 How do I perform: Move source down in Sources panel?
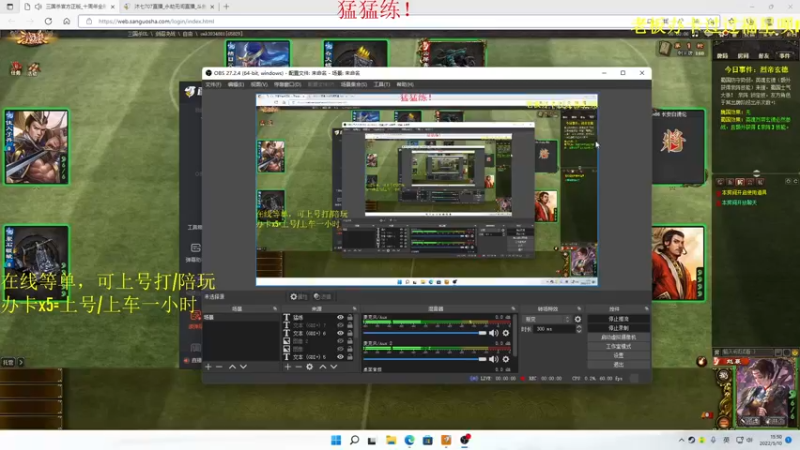click(334, 366)
